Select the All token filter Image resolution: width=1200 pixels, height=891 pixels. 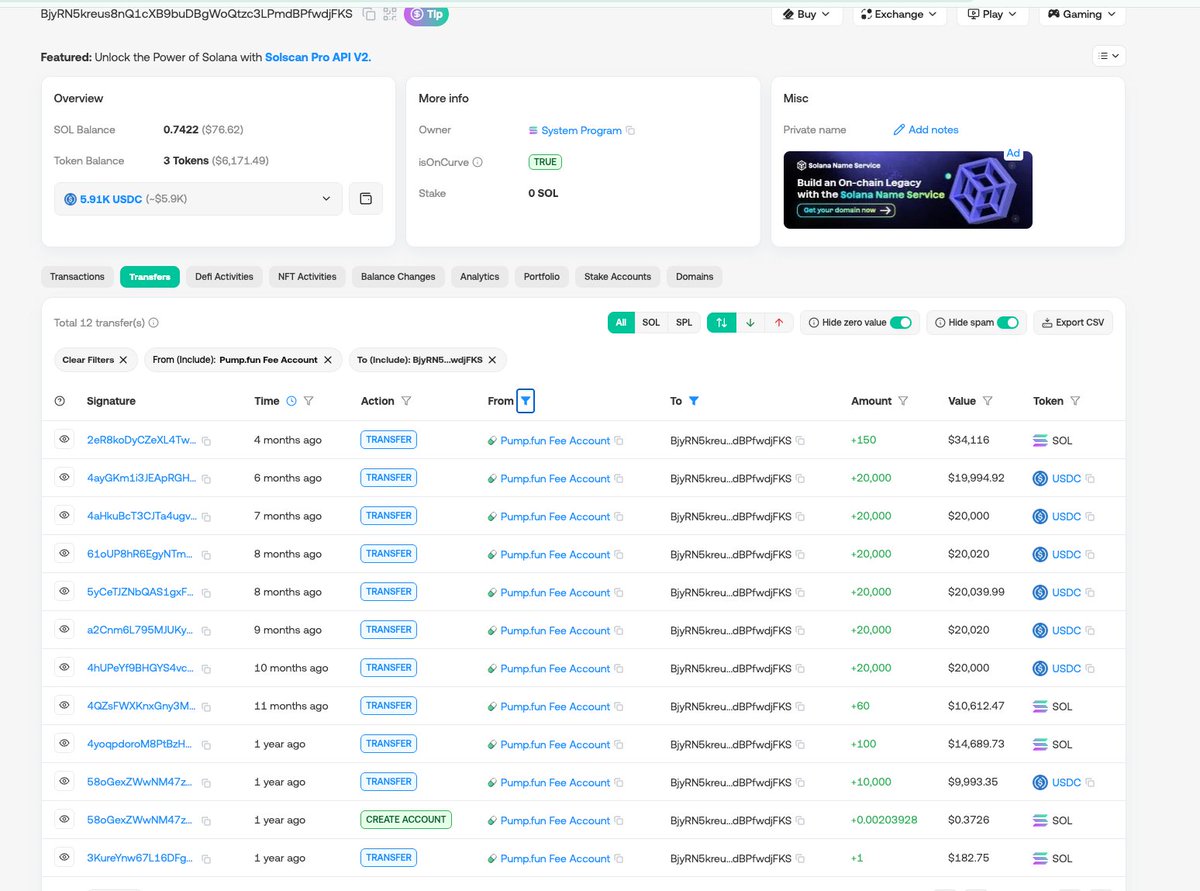[x=621, y=322]
